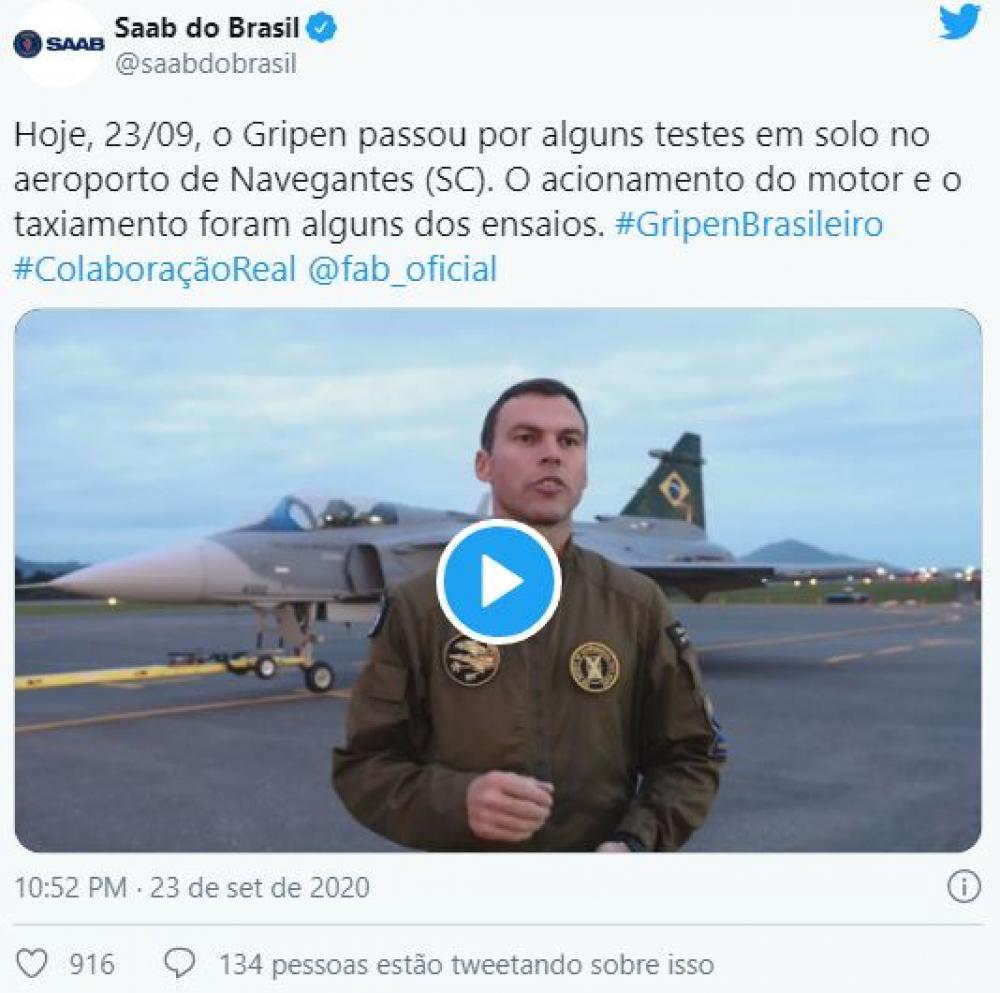The width and height of the screenshot is (1000, 993).
Task: Play the Gripen video
Action: [x=498, y=581]
